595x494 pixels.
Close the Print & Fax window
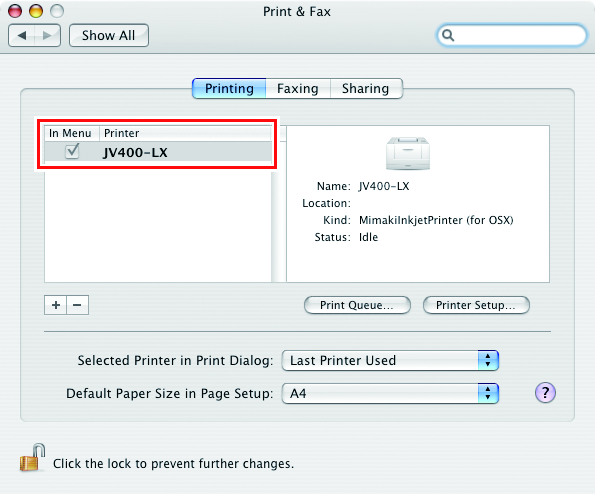tap(15, 11)
